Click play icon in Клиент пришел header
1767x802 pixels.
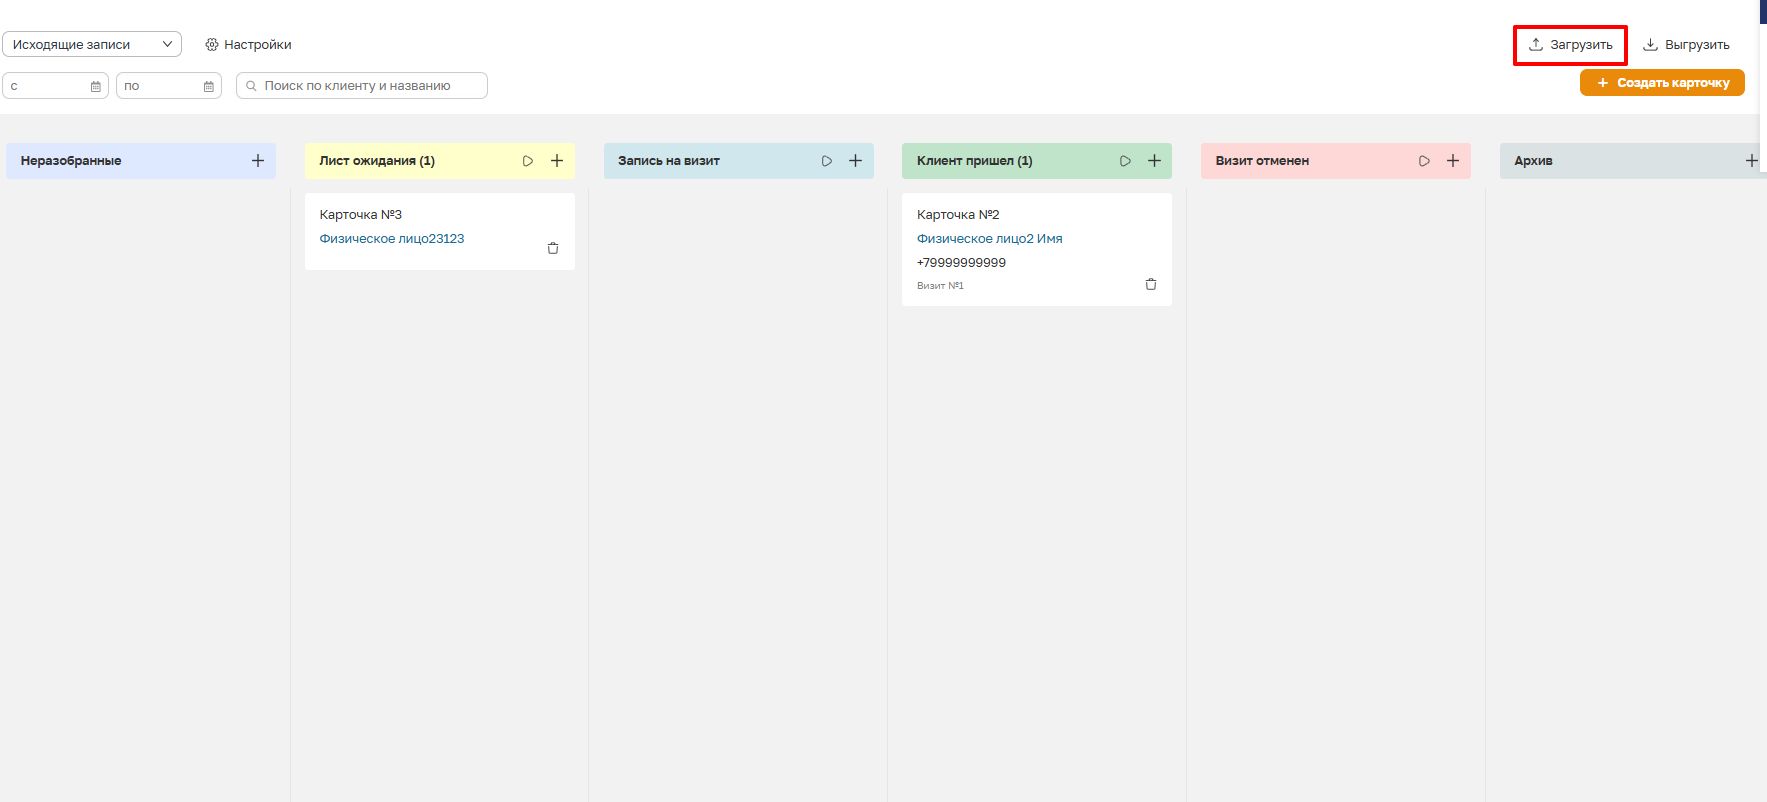[x=1125, y=161]
